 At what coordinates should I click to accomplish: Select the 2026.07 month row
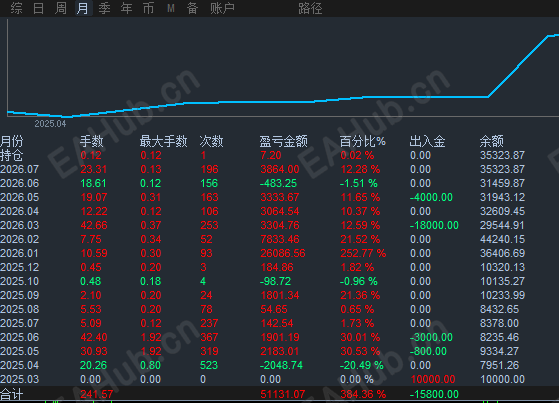pyautogui.click(x=262, y=169)
